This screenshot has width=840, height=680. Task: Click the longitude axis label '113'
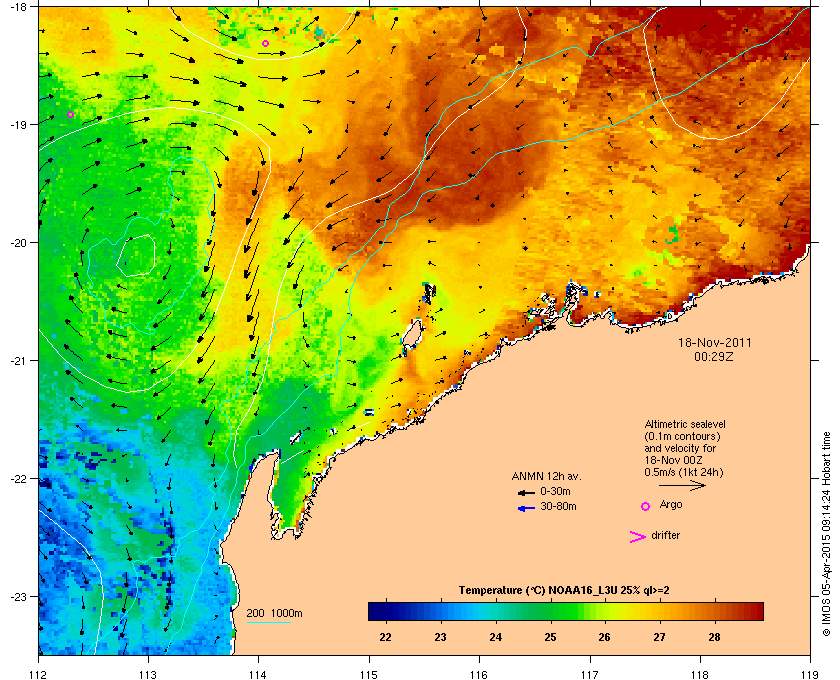(x=148, y=674)
